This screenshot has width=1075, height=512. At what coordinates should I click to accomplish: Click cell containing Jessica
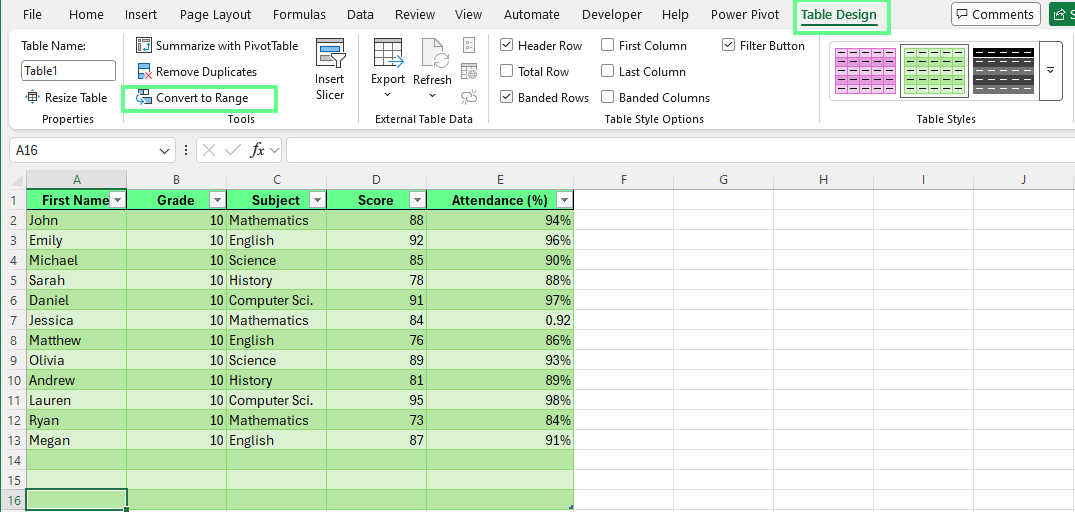pos(77,321)
